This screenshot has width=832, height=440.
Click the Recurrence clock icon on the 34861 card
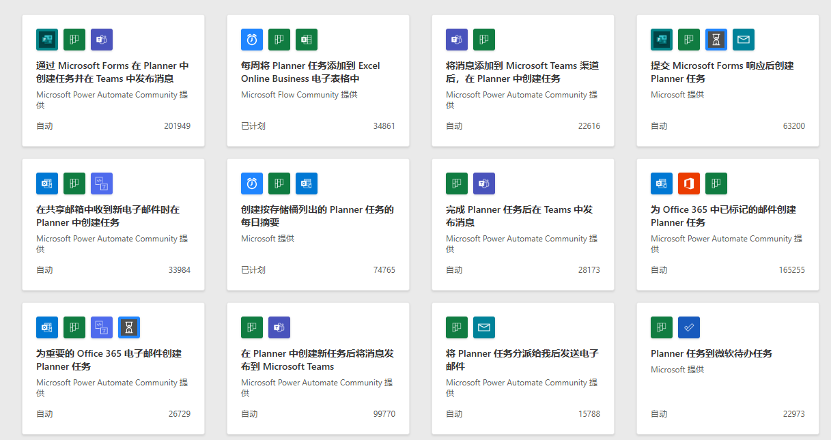point(252,39)
